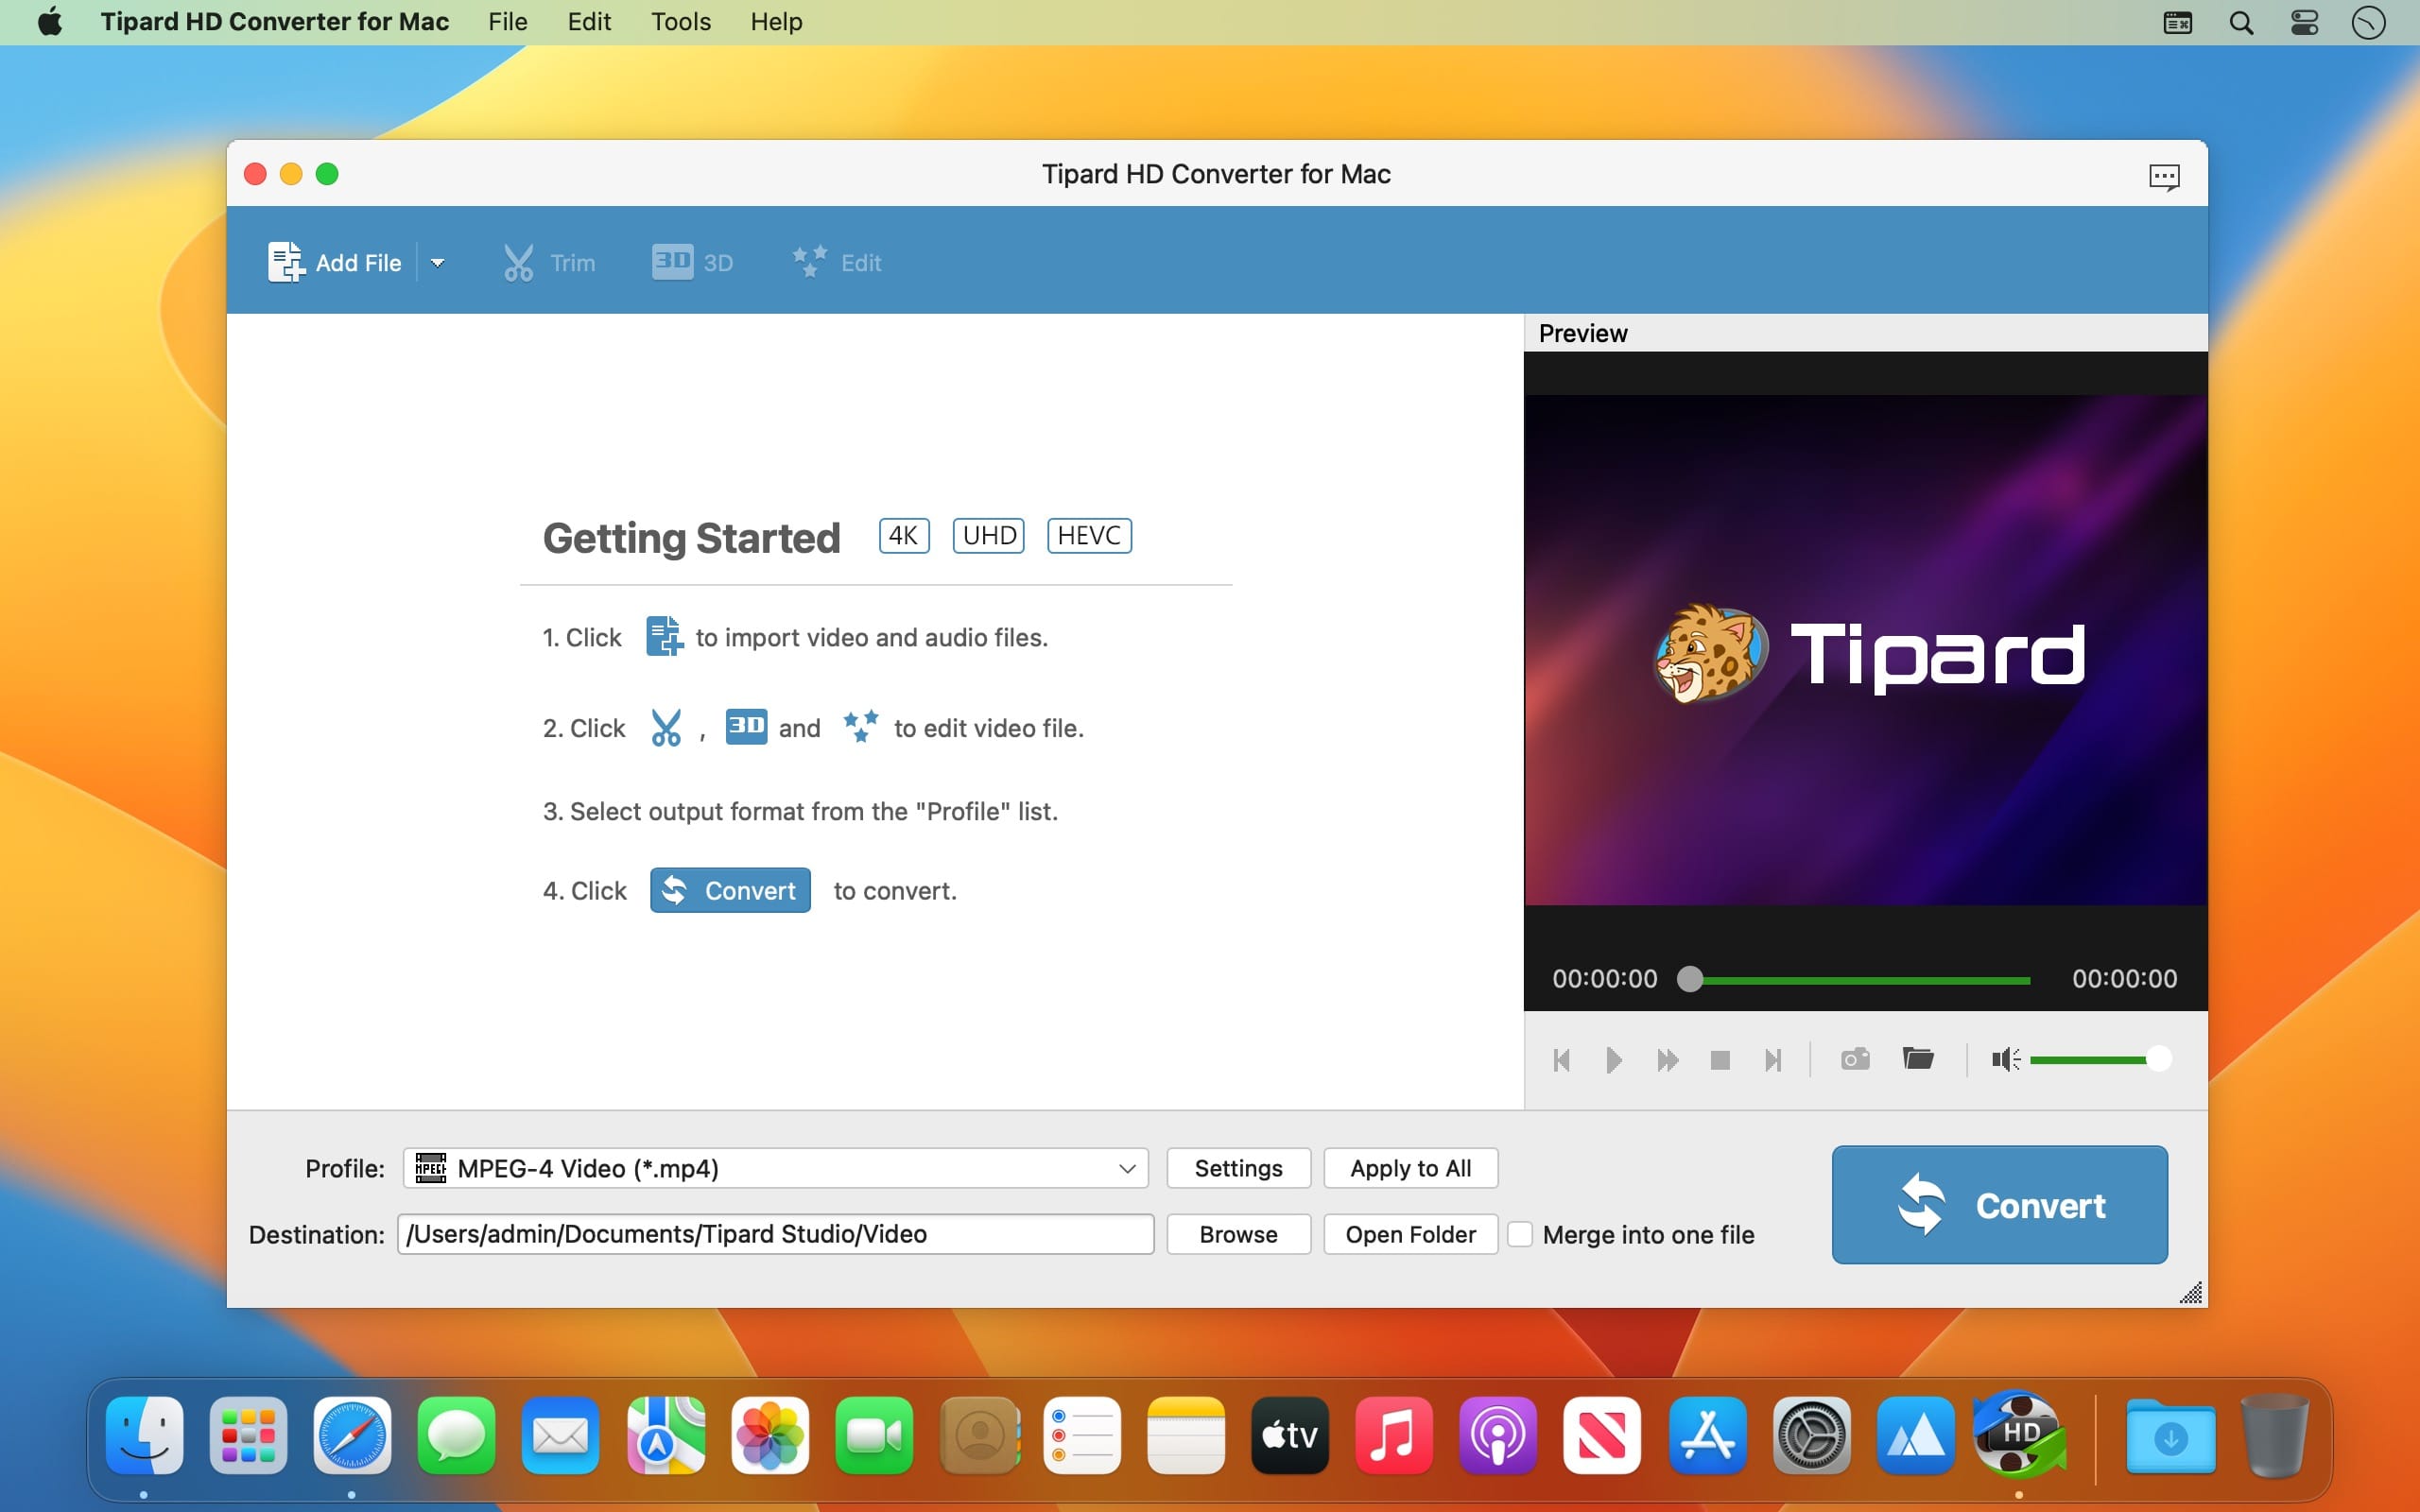Image resolution: width=2420 pixels, height=1512 pixels.
Task: Open Music from the Dock
Action: point(1393,1435)
